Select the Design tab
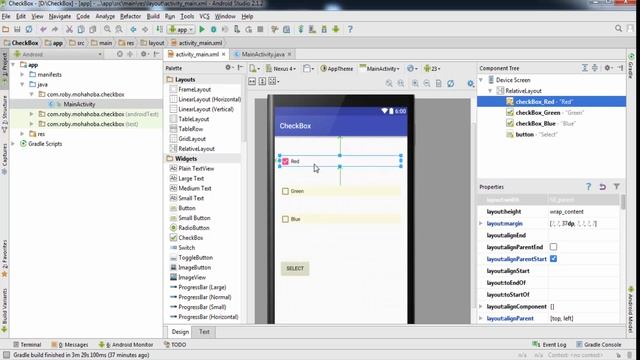Image resolution: width=640 pixels, height=360 pixels. pyautogui.click(x=180, y=332)
